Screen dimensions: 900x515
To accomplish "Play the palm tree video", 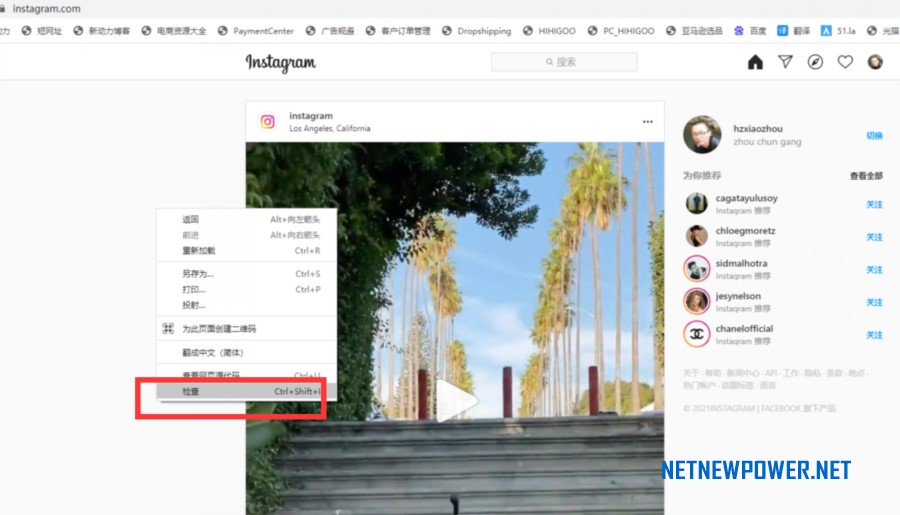I will click(x=455, y=401).
